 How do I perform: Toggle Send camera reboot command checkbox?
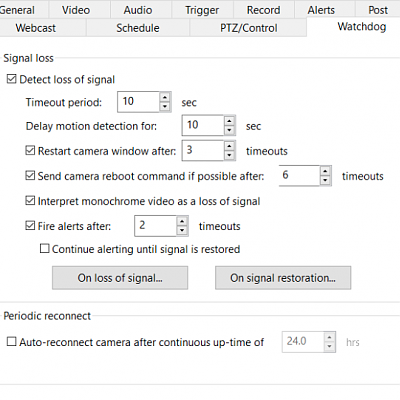point(30,175)
